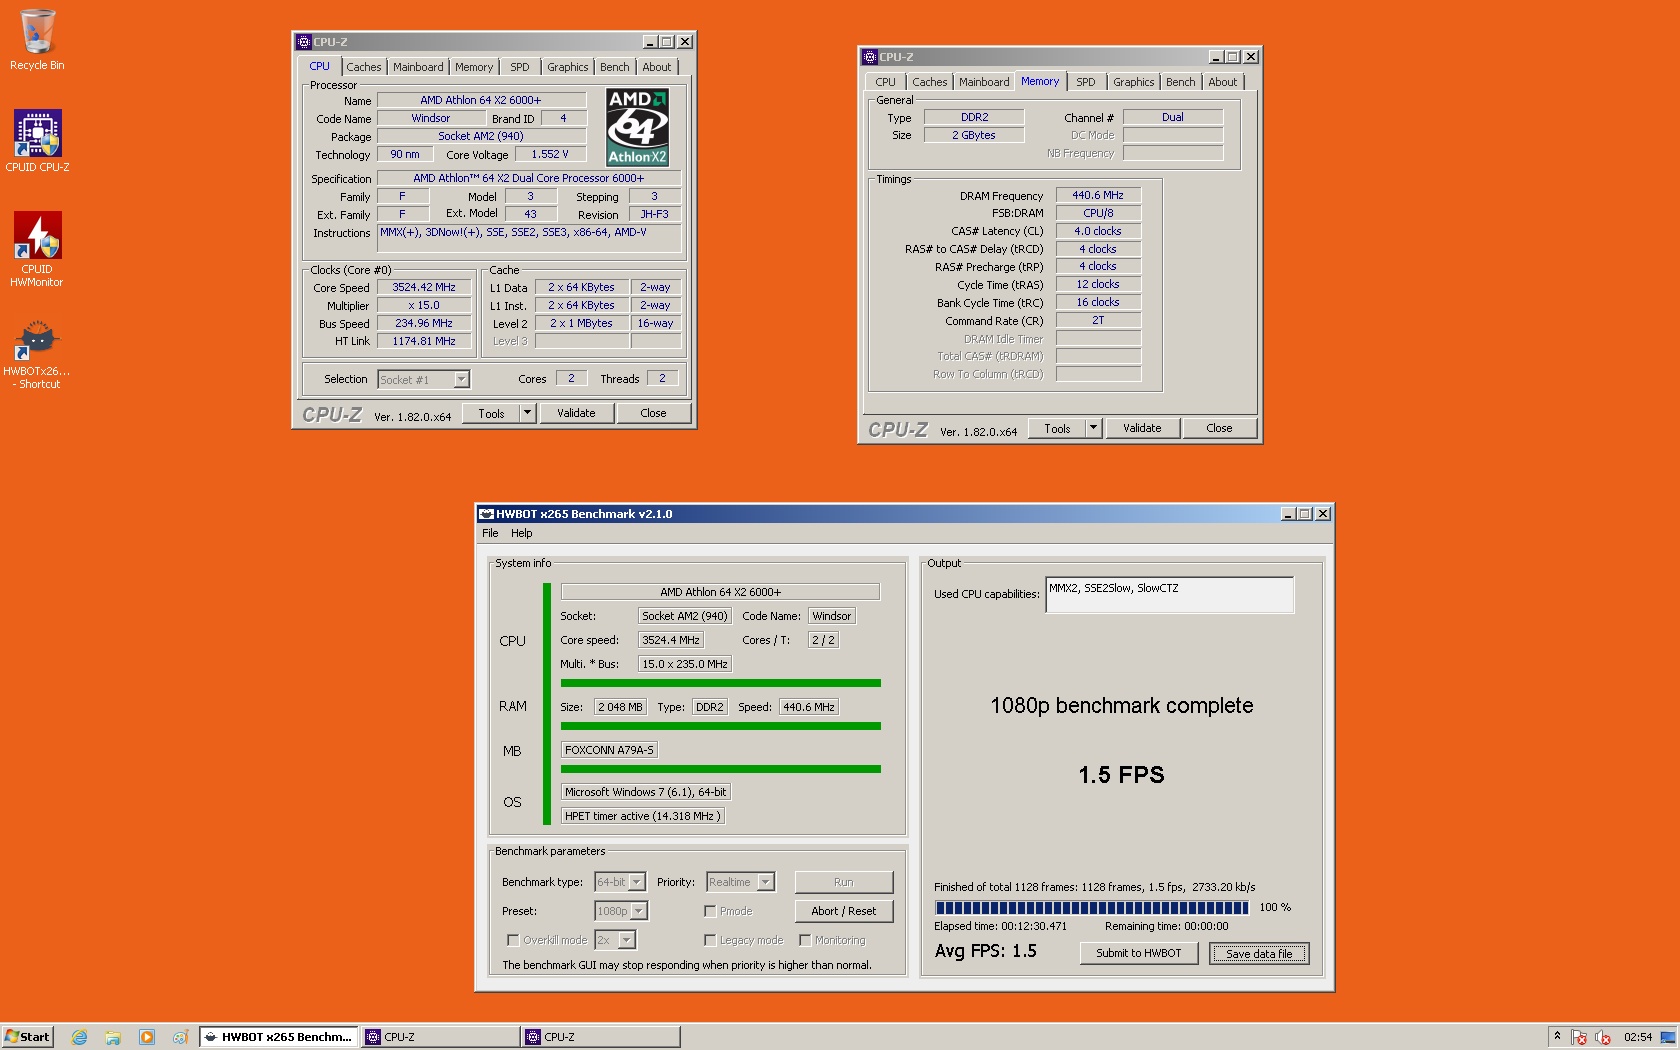Click the FOXCONN A79A-S motherboard field

coord(609,750)
